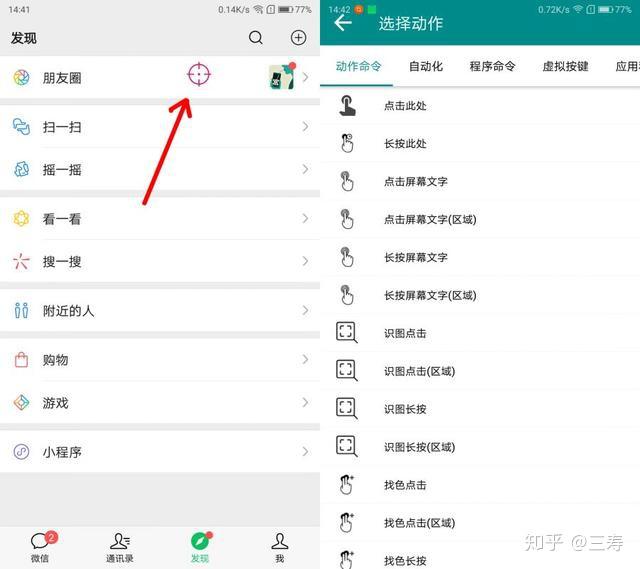Click the 附近的人 people icon
Screen dimensions: 640x569
(21, 311)
